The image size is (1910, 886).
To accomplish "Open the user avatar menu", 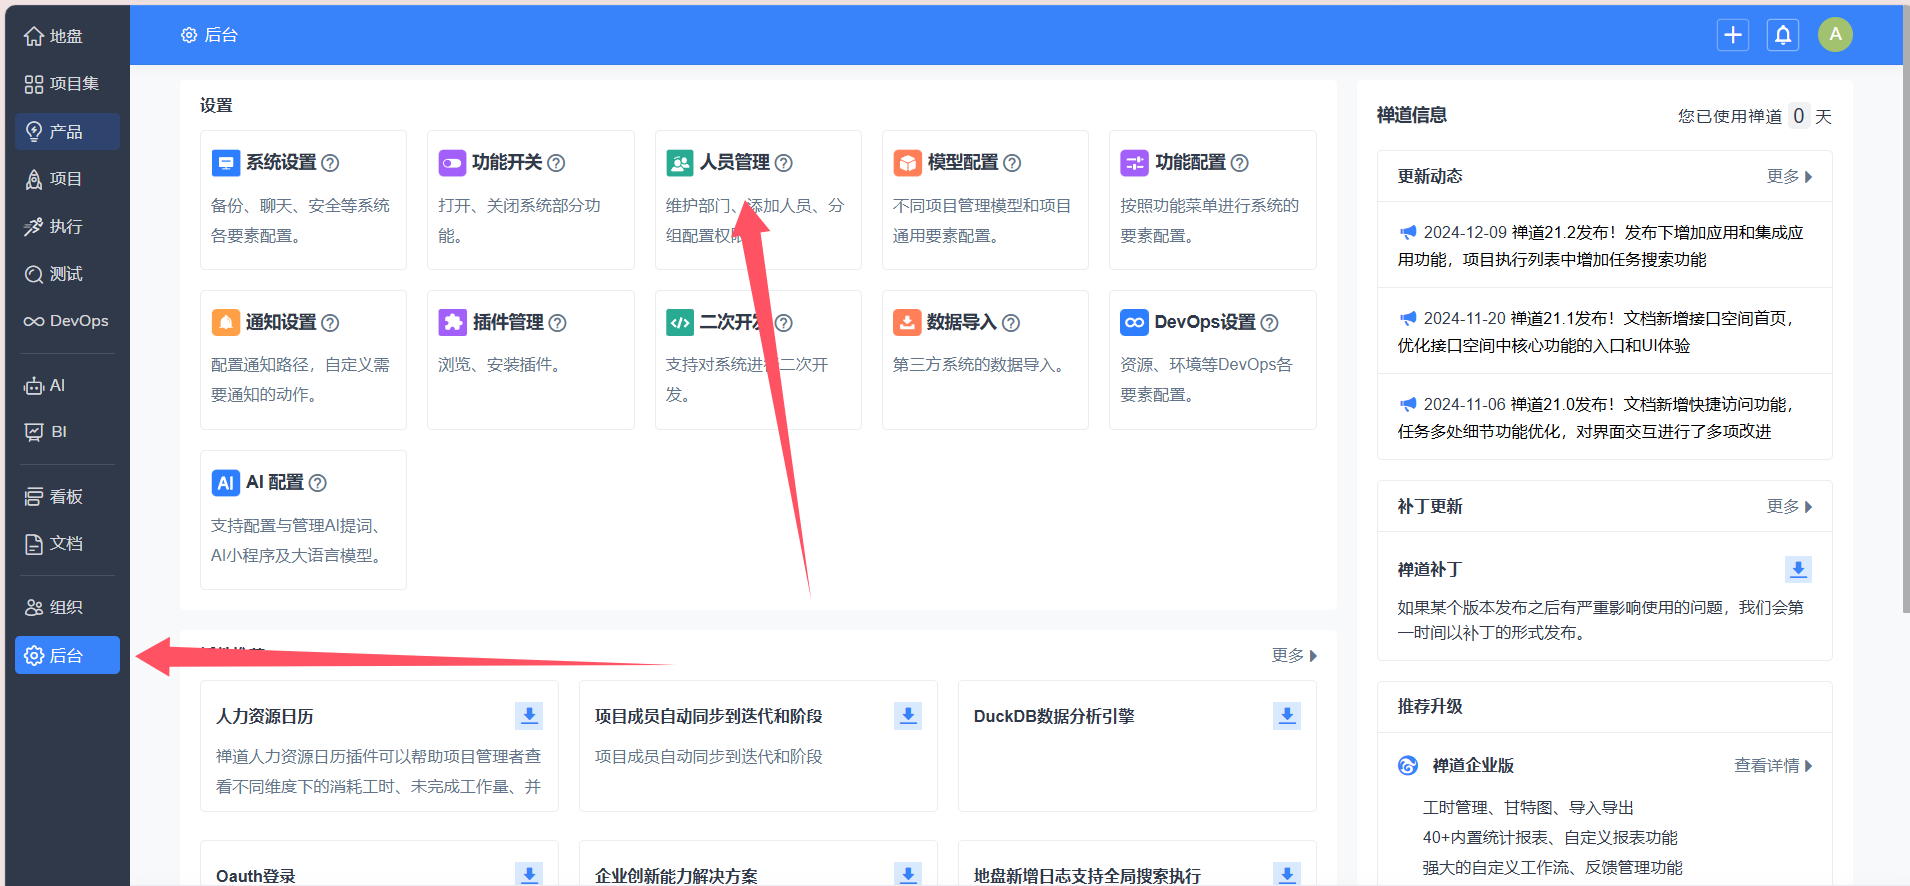I will tap(1835, 35).
